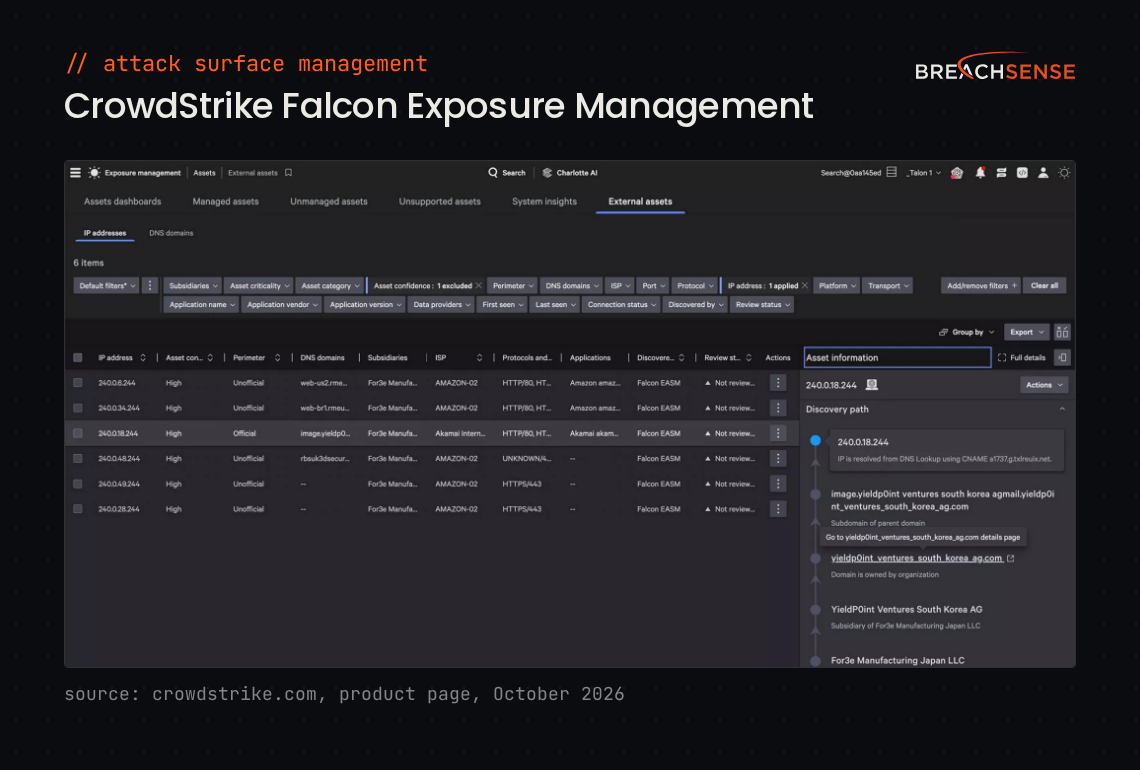Check the row for 240.0.6.244
This screenshot has height=770, width=1140.
tap(78, 382)
